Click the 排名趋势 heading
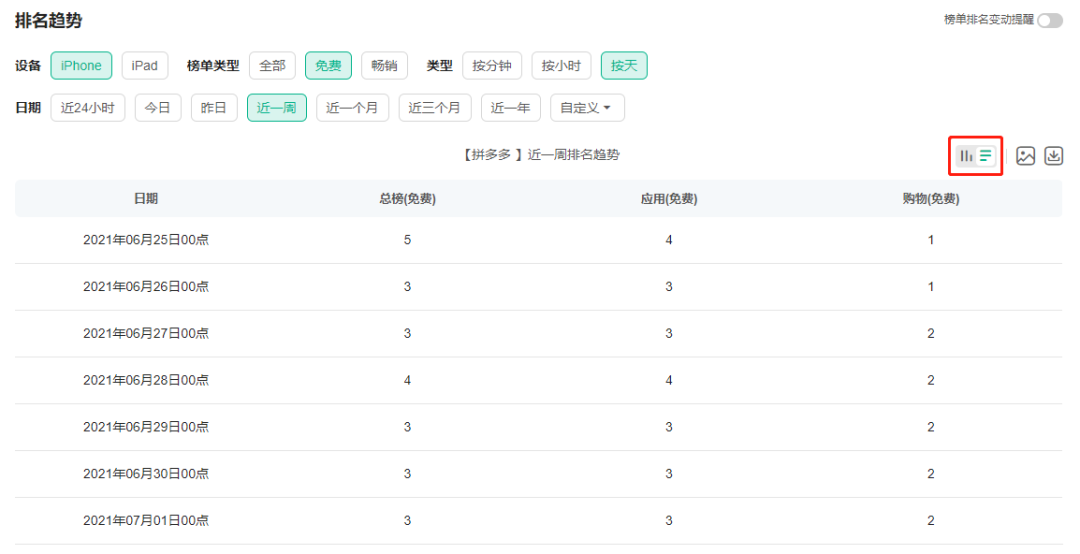Image resolution: width=1080 pixels, height=554 pixels. point(49,21)
